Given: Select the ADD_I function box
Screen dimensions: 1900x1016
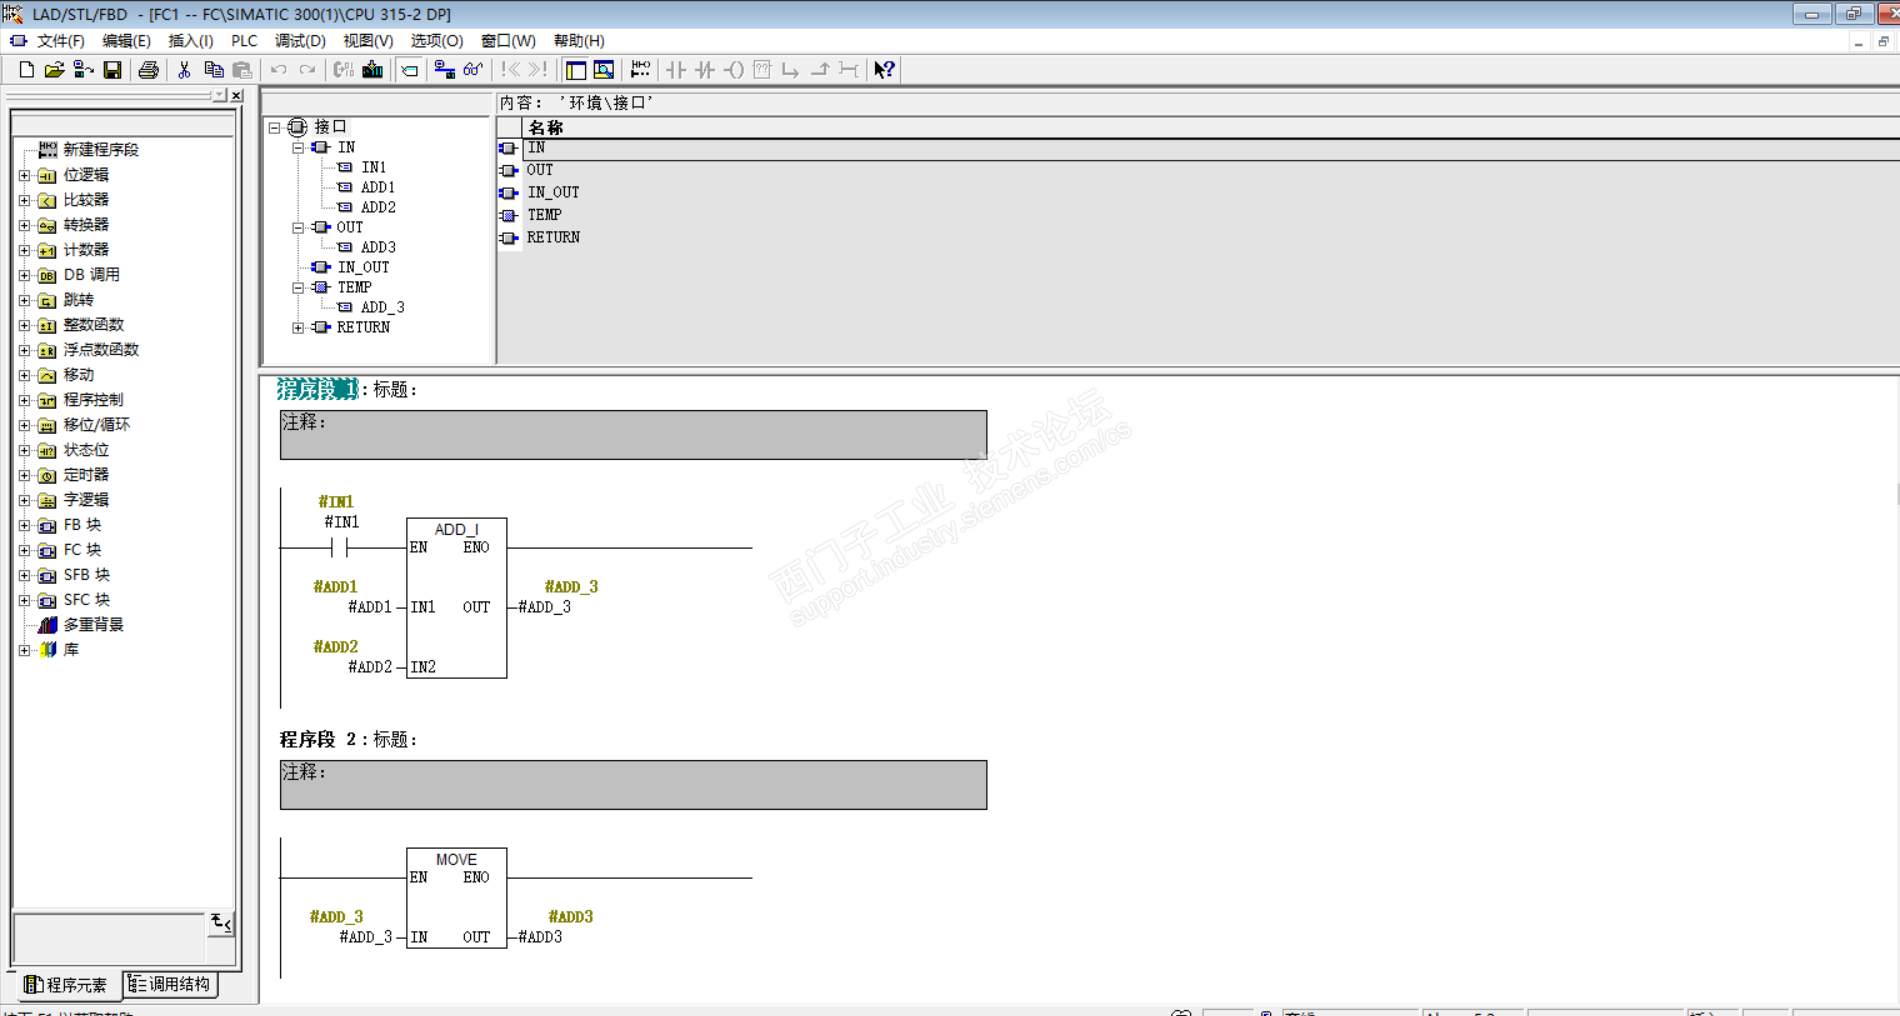Looking at the screenshot, I should tap(456, 598).
